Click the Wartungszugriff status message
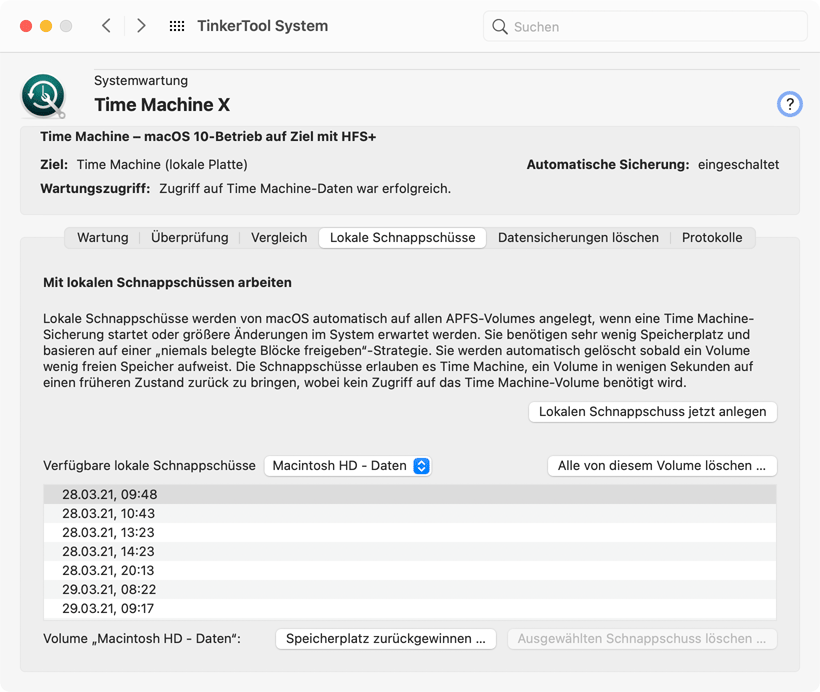Screen dimensions: 820x692 (x=305, y=188)
